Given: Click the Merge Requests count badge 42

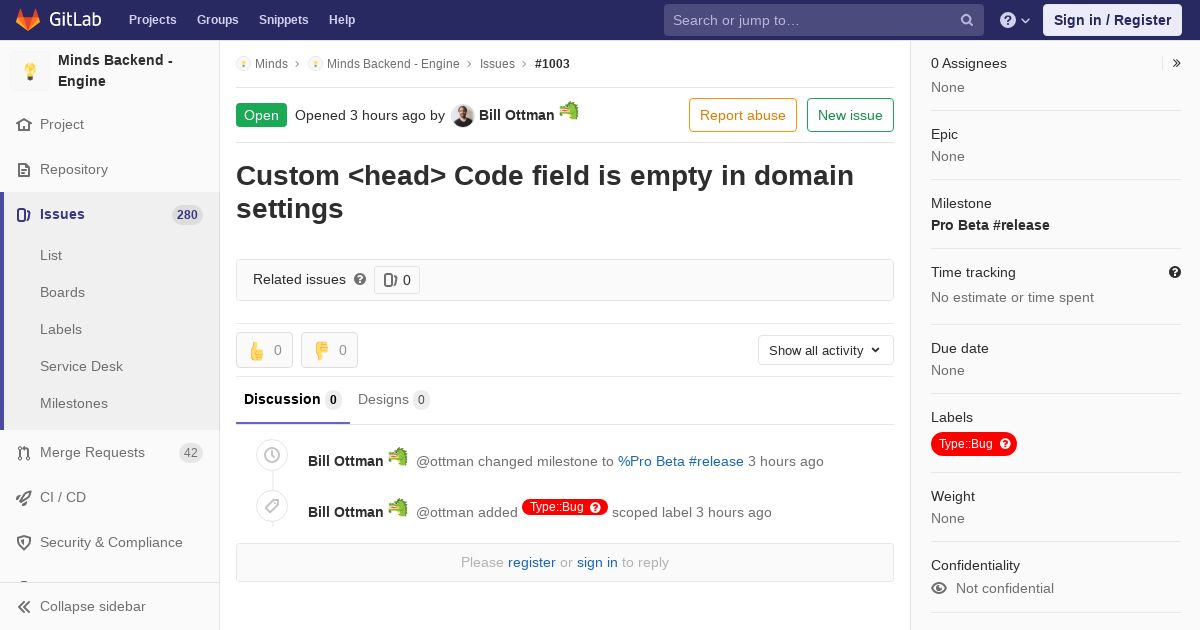Looking at the screenshot, I should (x=191, y=453).
